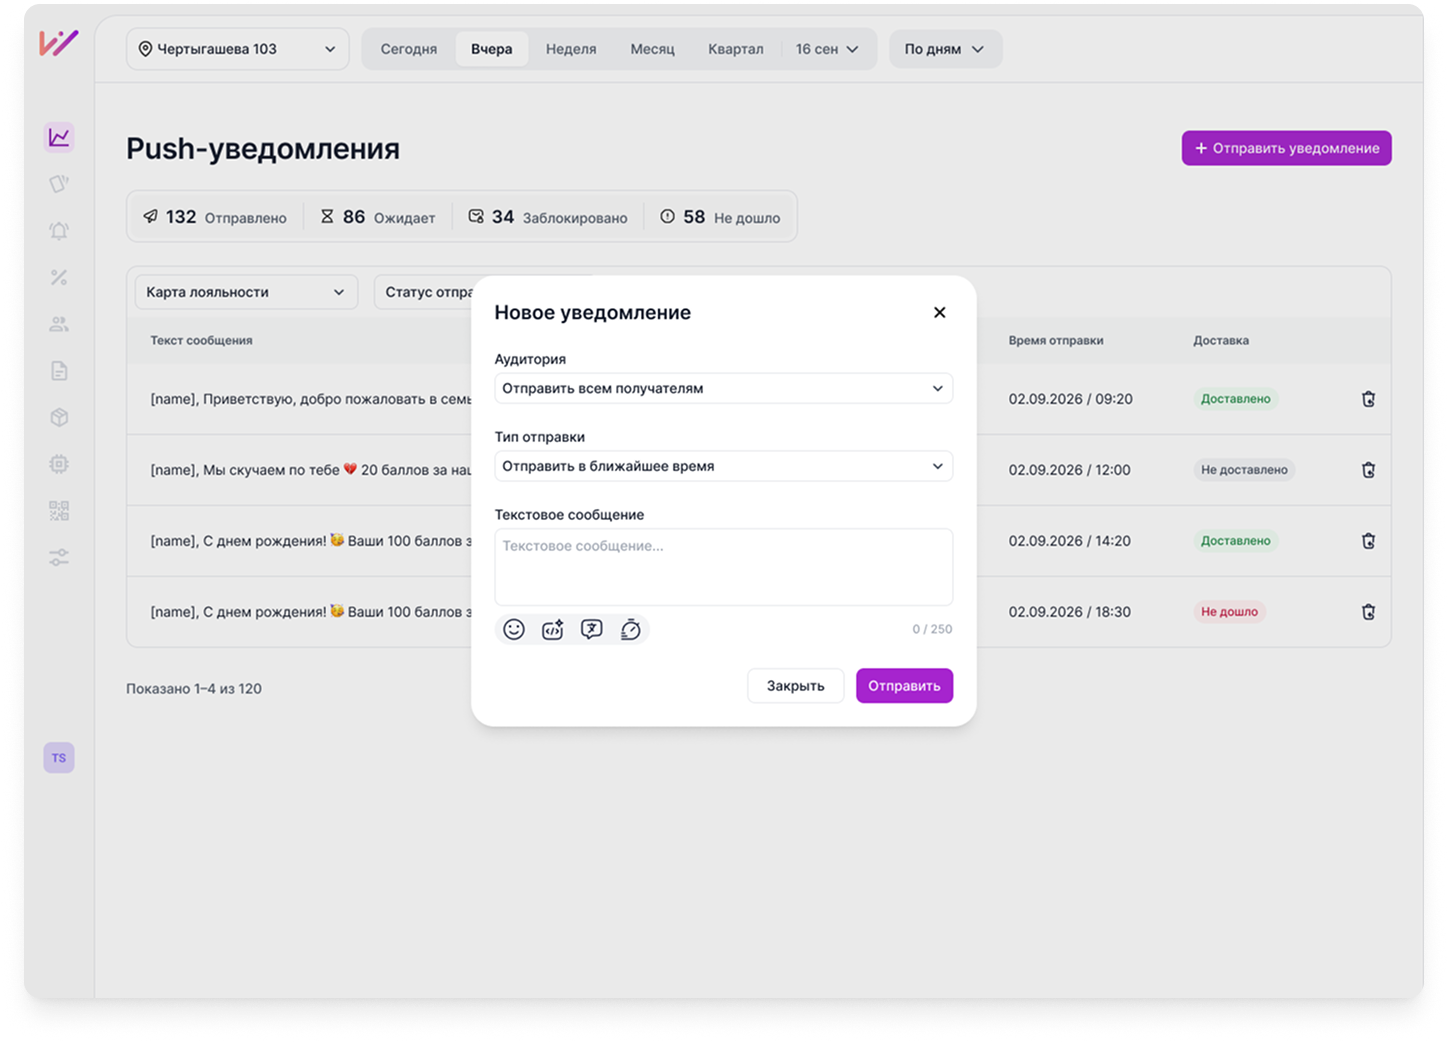This screenshot has width=1448, height=1042.
Task: Open the analytics chart section in sidebar
Action: [x=59, y=137]
